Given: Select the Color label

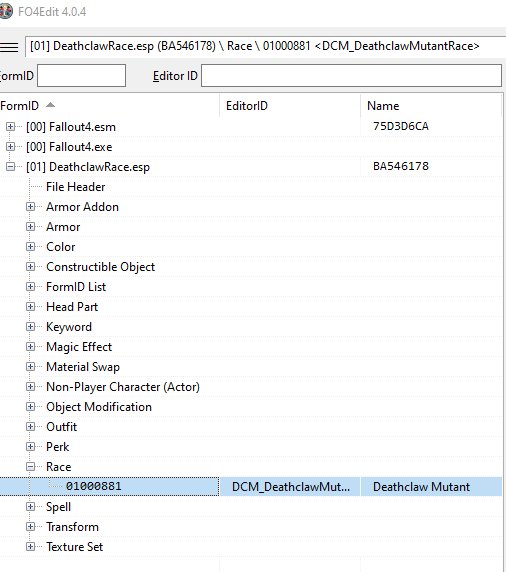Looking at the screenshot, I should tap(61, 247).
